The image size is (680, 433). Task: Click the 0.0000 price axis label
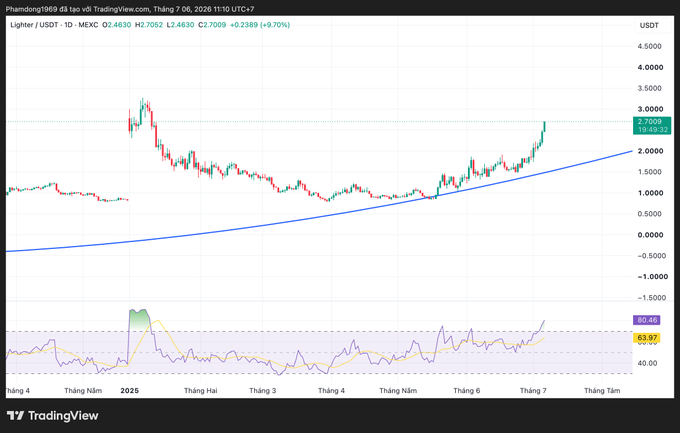point(650,235)
